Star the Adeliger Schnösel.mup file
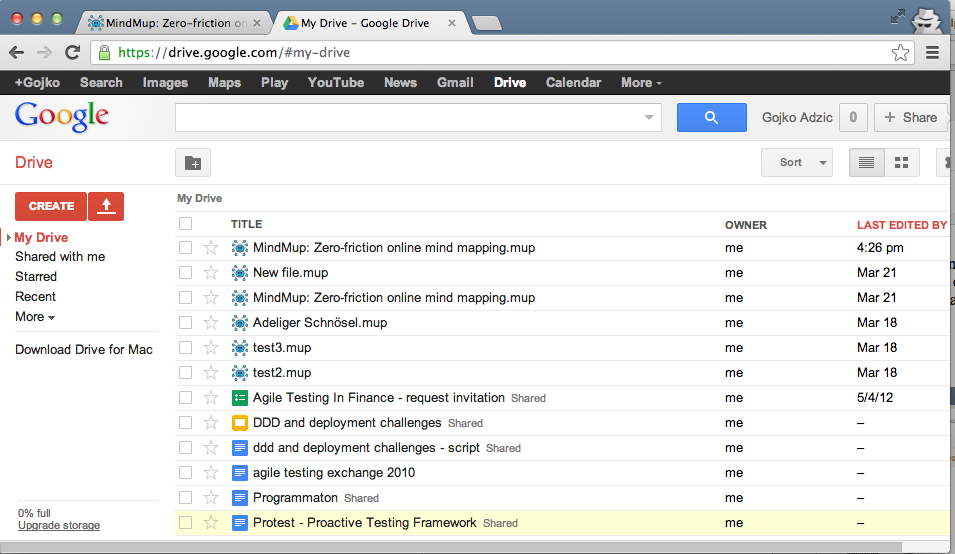Screen dimensions: 955x554 tap(211, 322)
